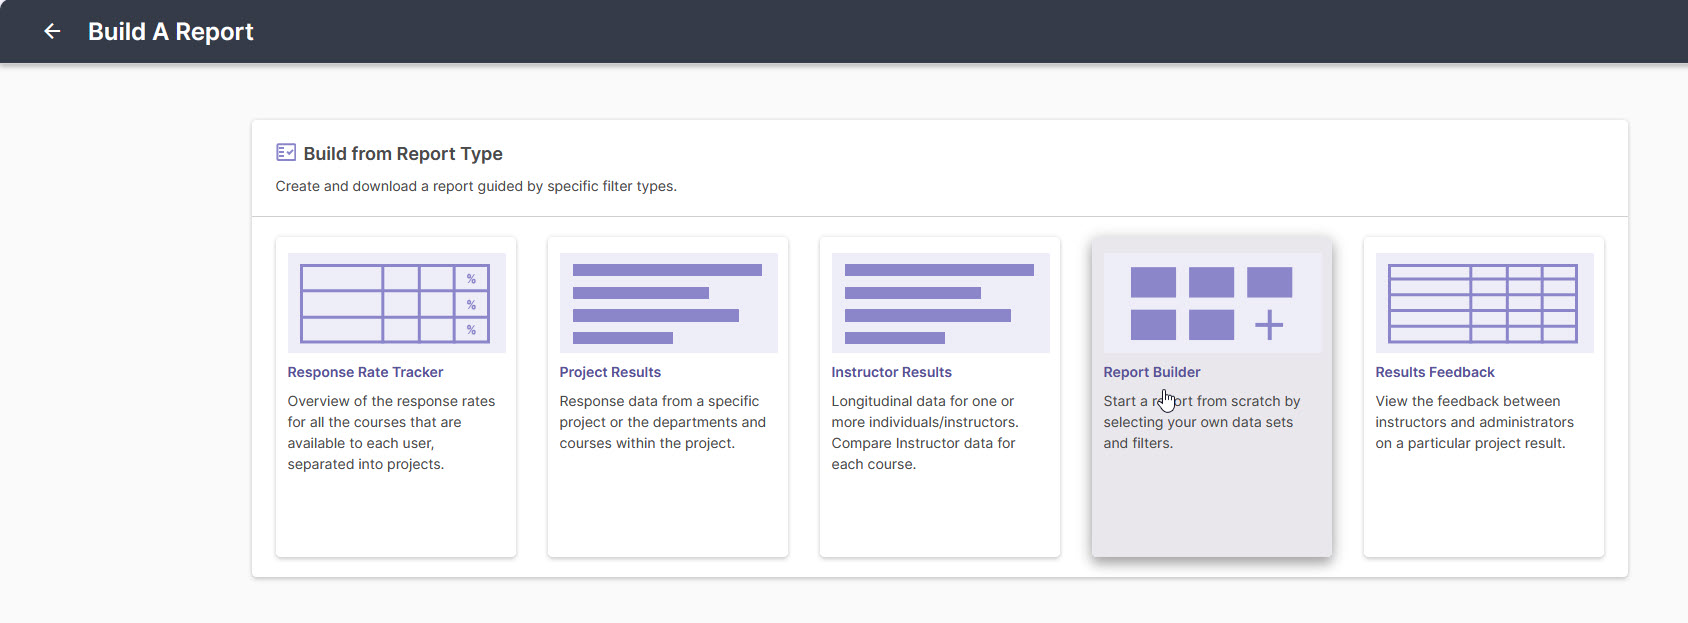This screenshot has height=623, width=1688.
Task: Open the Instructor Results bar chart thumbnail
Action: pos(940,303)
